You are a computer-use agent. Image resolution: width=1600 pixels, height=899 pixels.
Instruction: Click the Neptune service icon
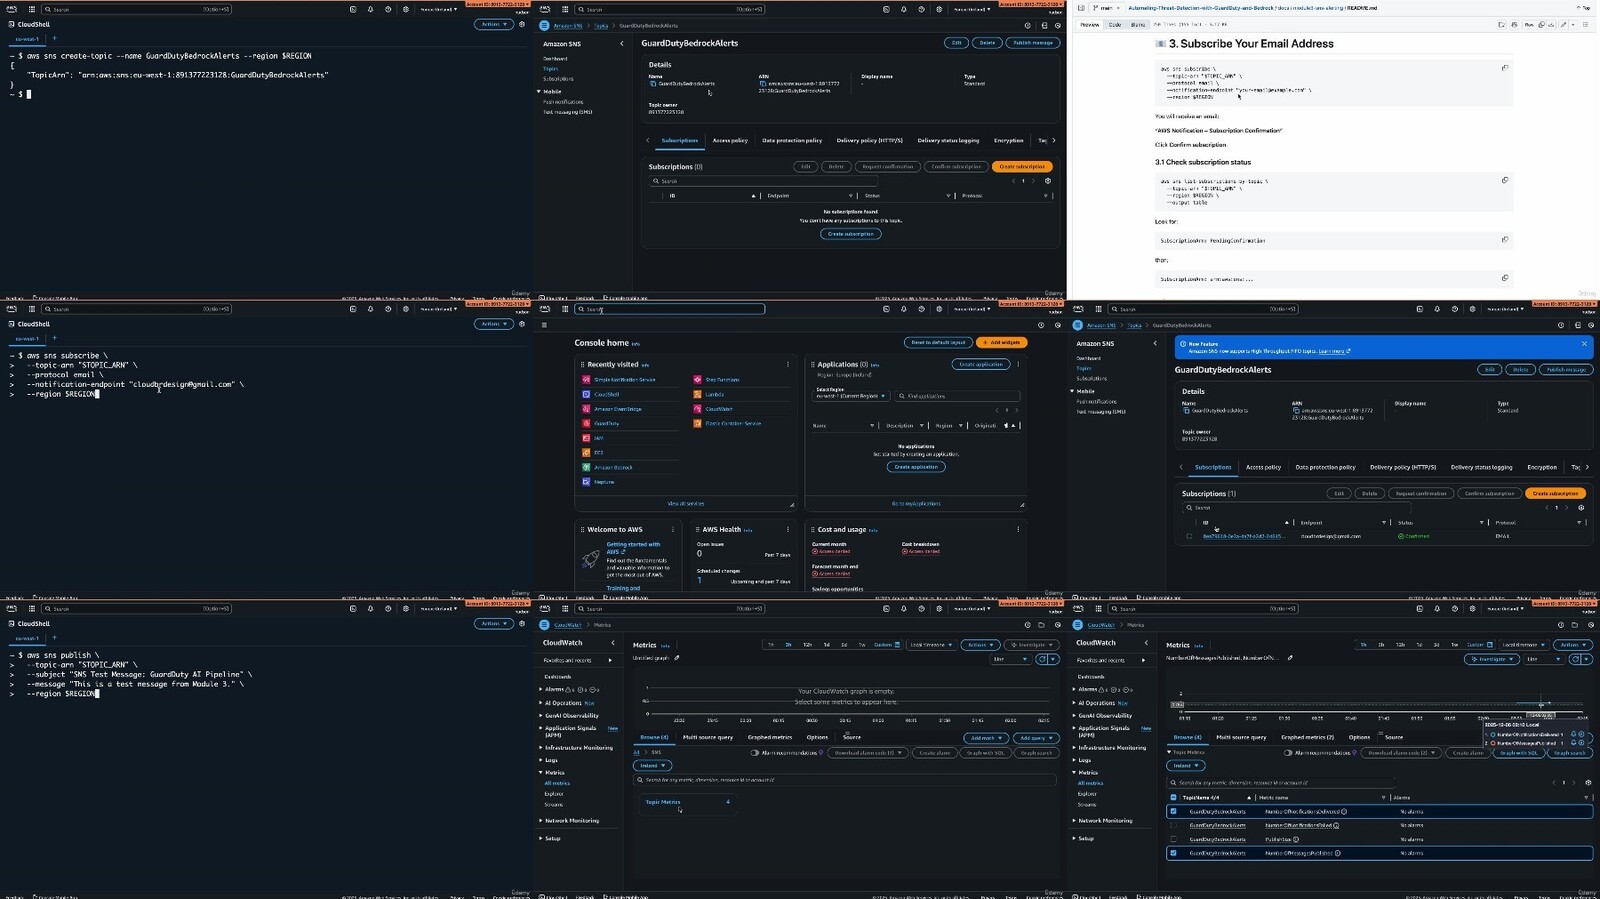[586, 482]
